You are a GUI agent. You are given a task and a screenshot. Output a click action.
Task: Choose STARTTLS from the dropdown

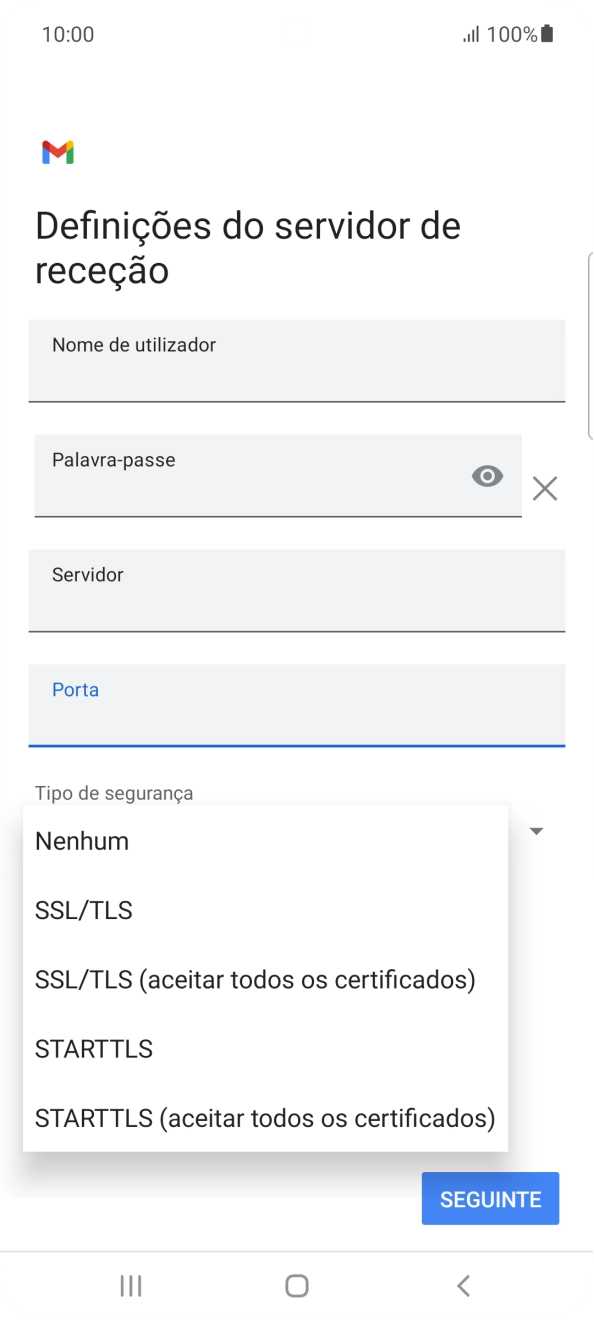(94, 1049)
